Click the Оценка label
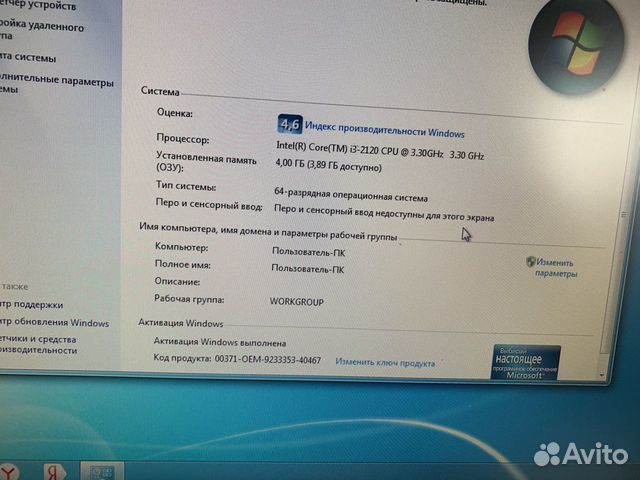 pos(175,113)
